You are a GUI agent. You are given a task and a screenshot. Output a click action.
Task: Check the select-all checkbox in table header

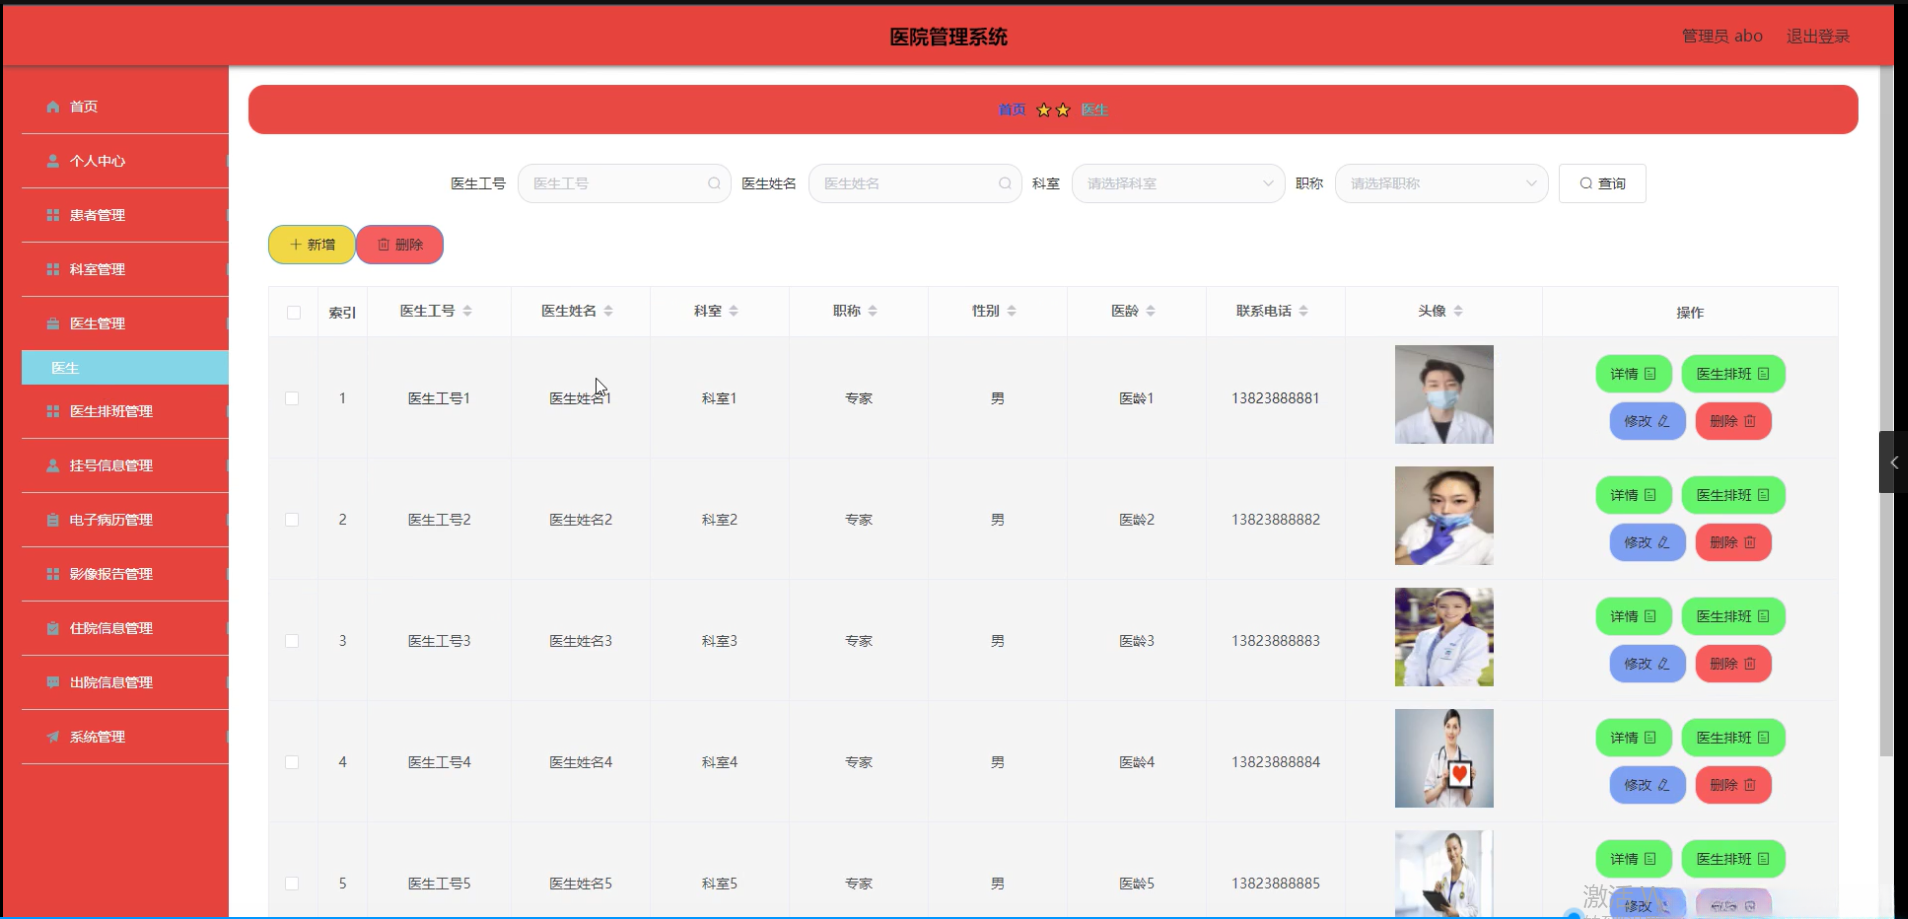click(293, 312)
